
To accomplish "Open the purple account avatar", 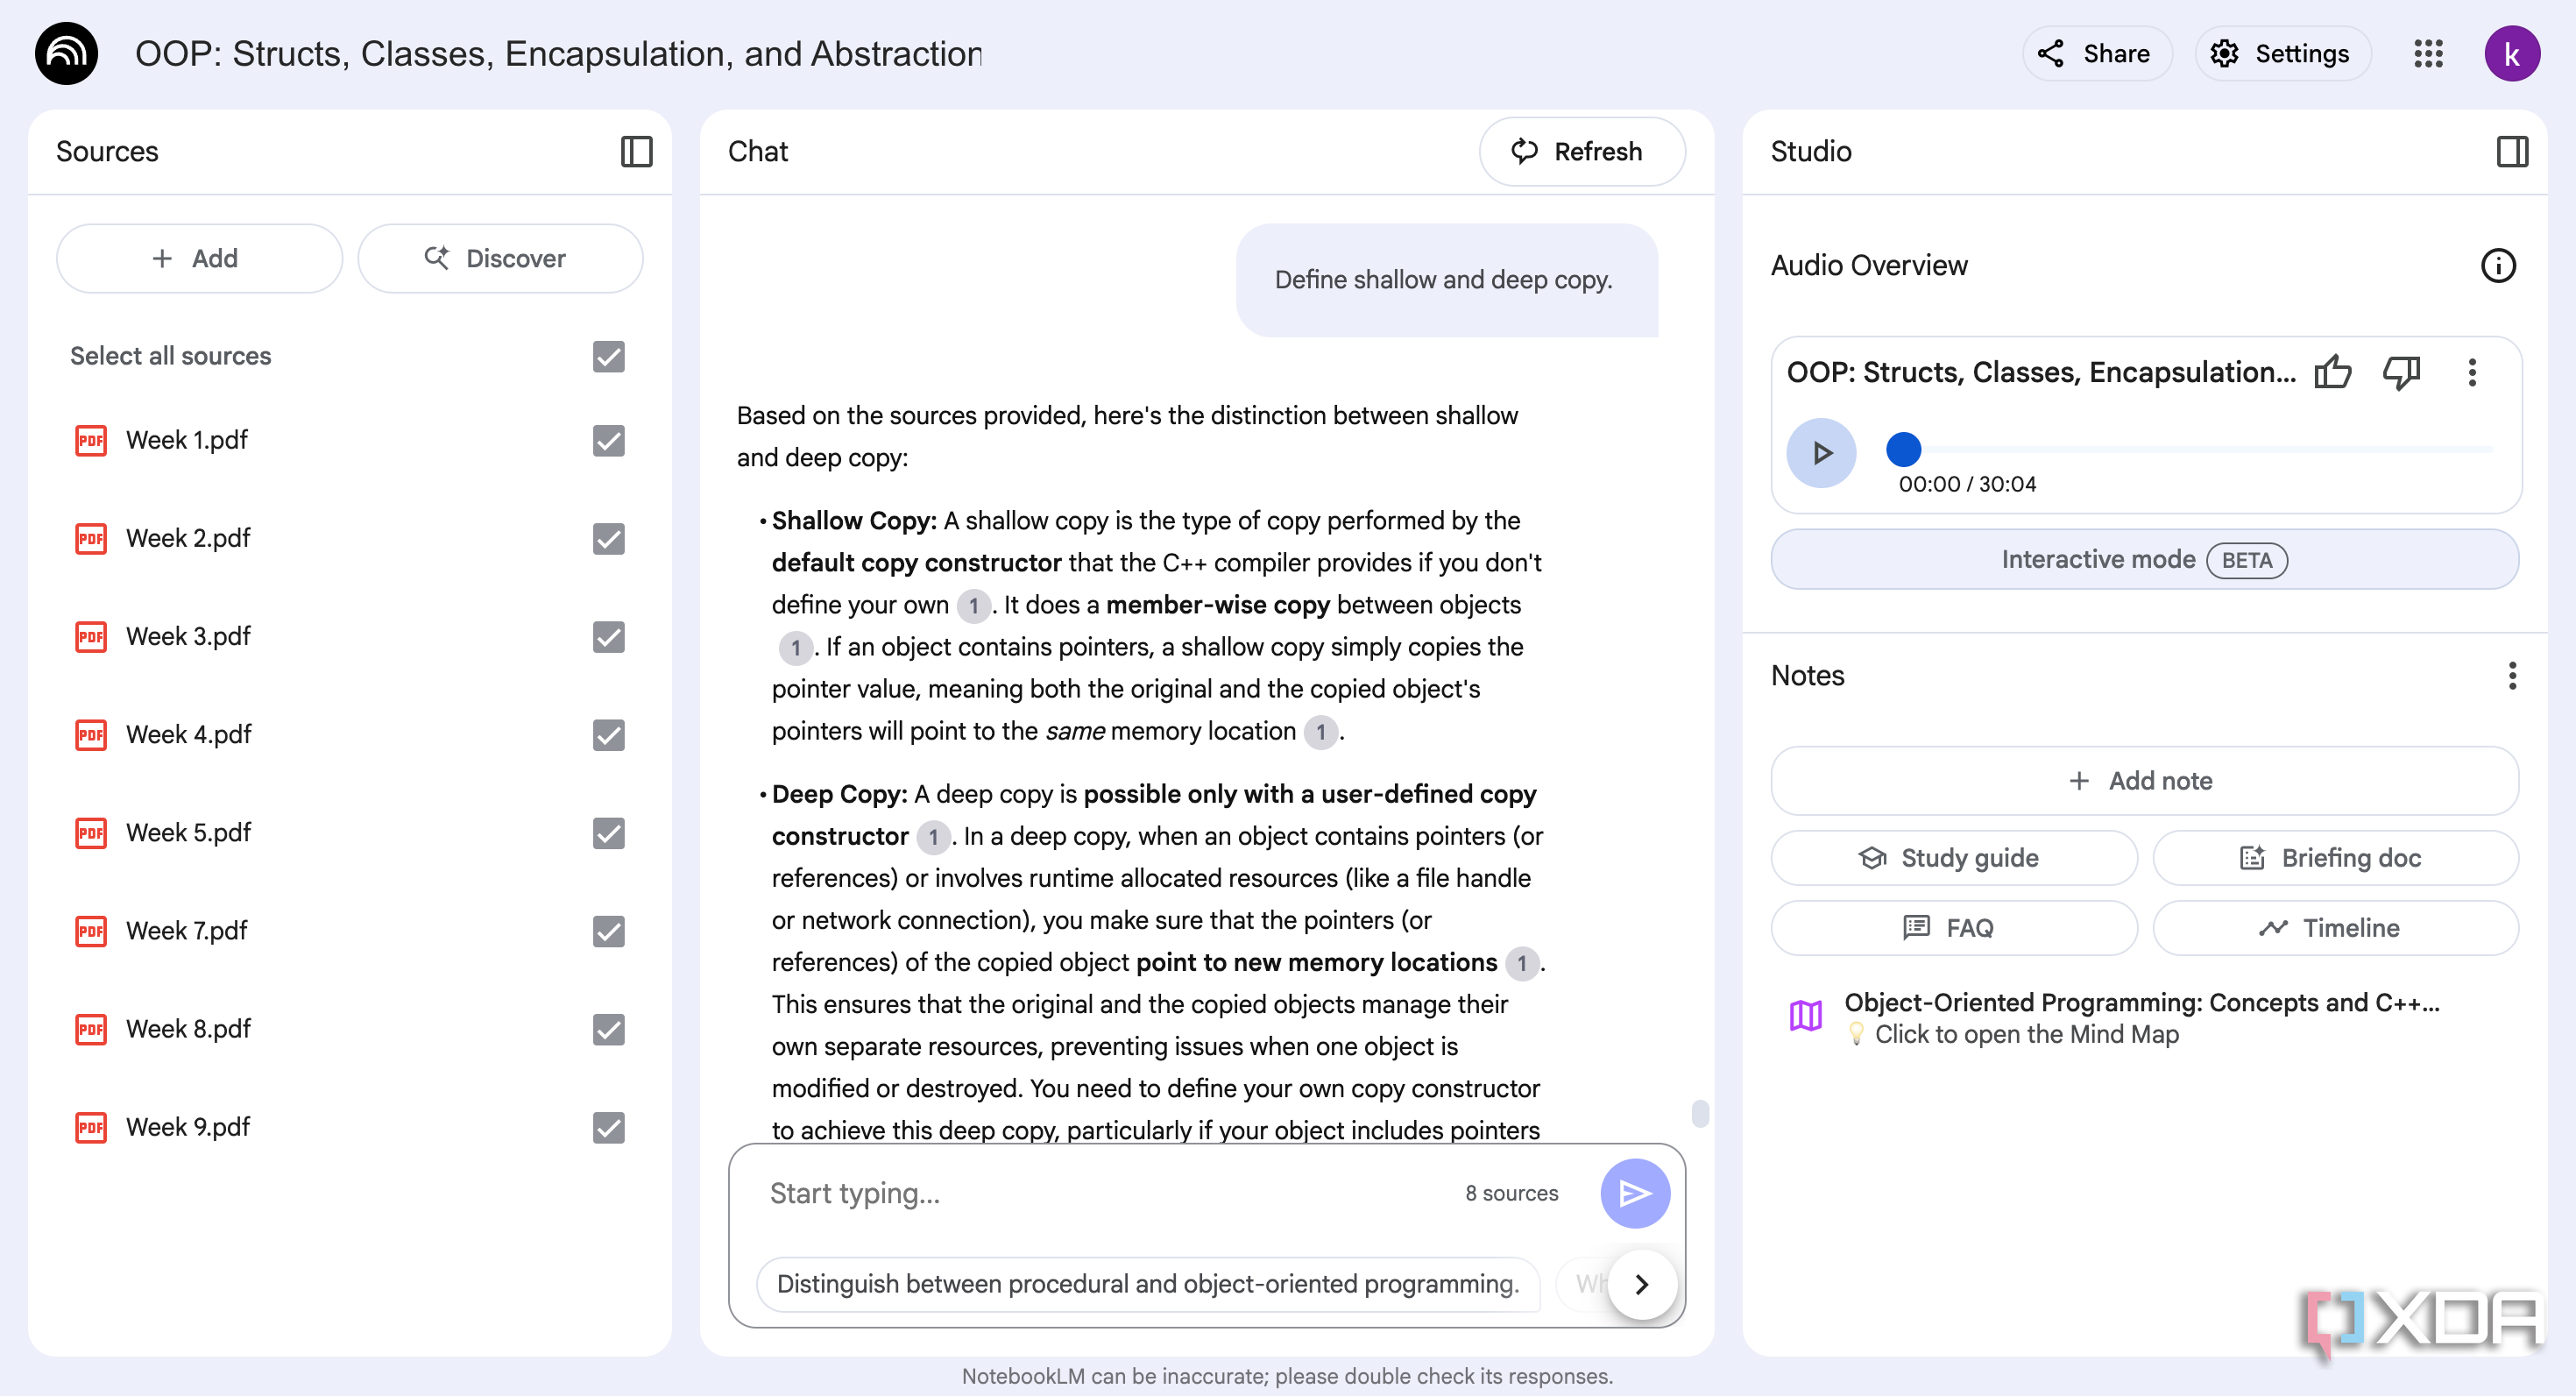I will coord(2512,53).
